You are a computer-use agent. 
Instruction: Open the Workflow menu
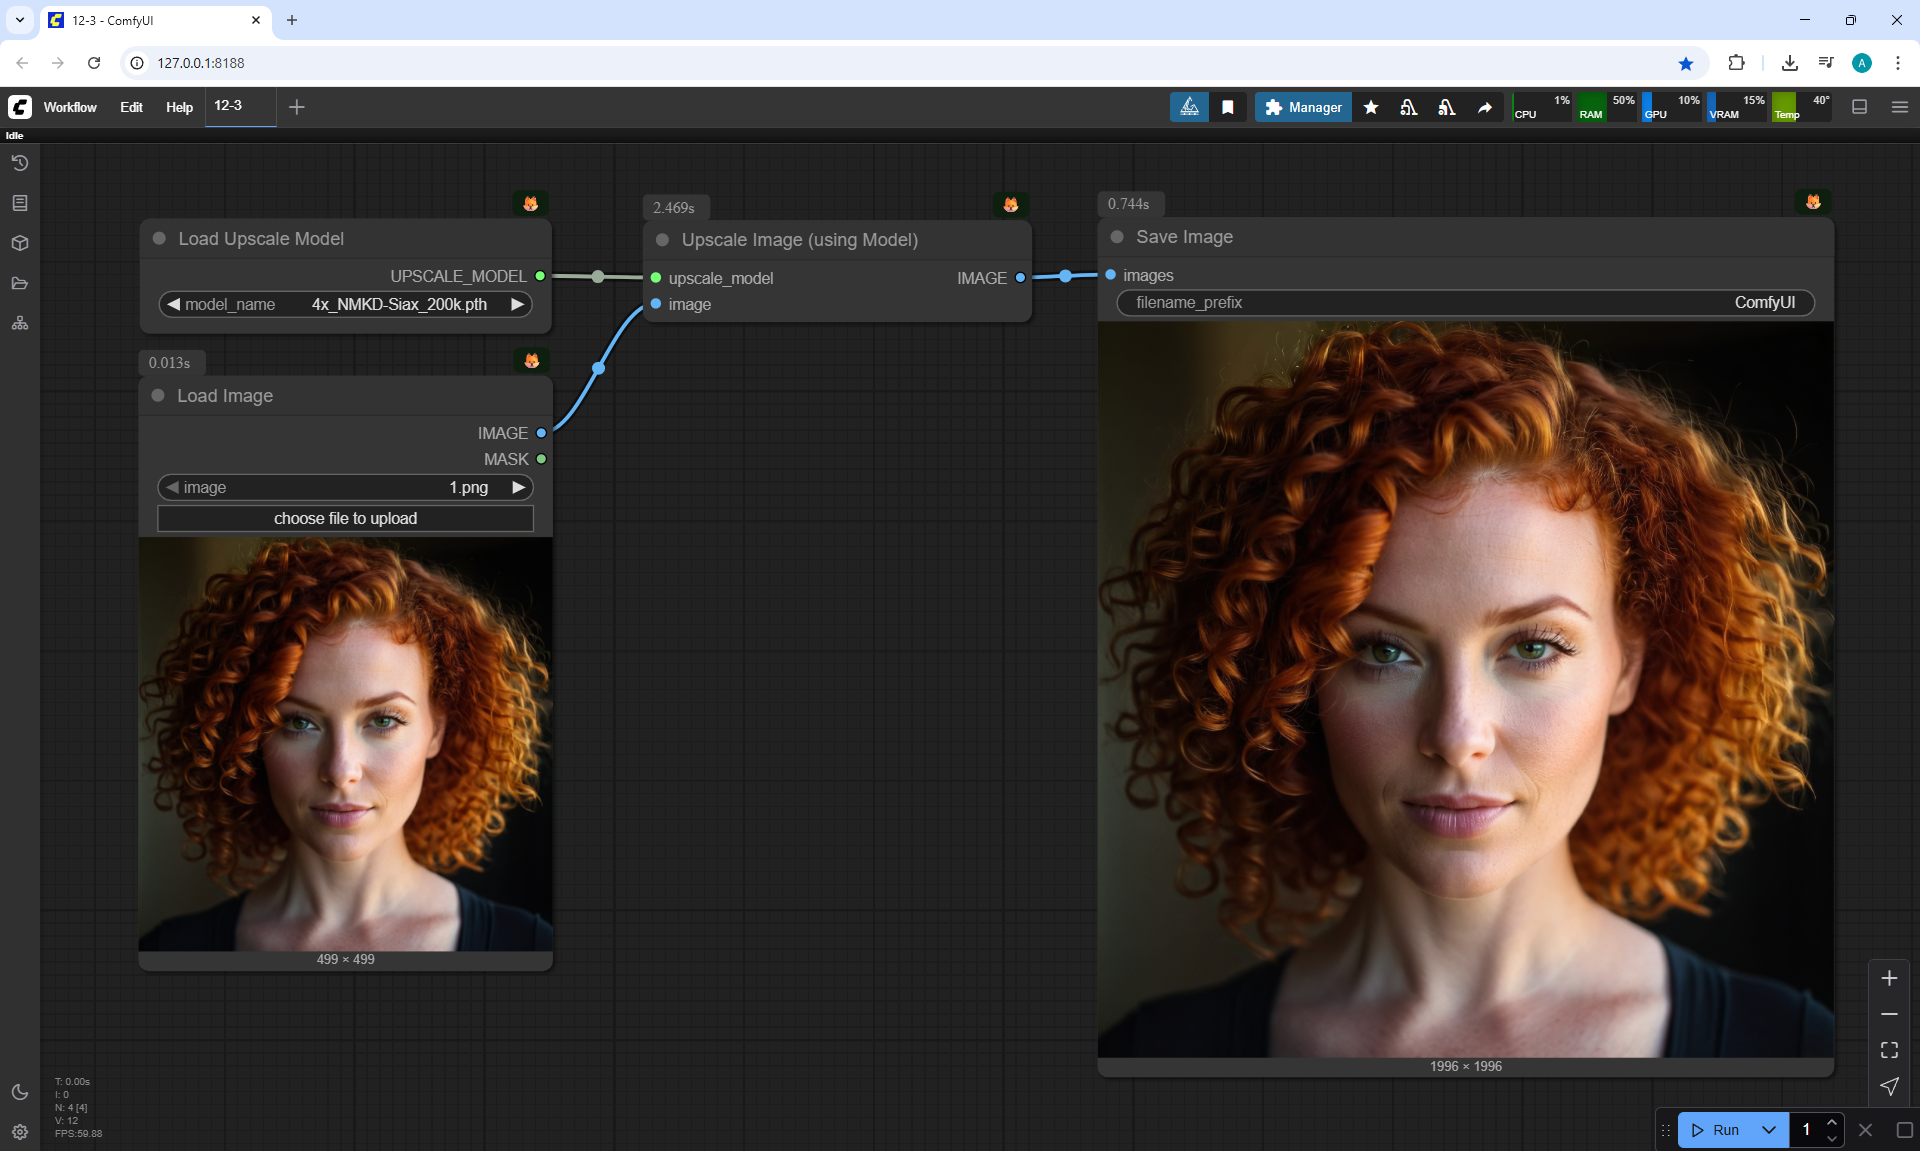pyautogui.click(x=70, y=107)
